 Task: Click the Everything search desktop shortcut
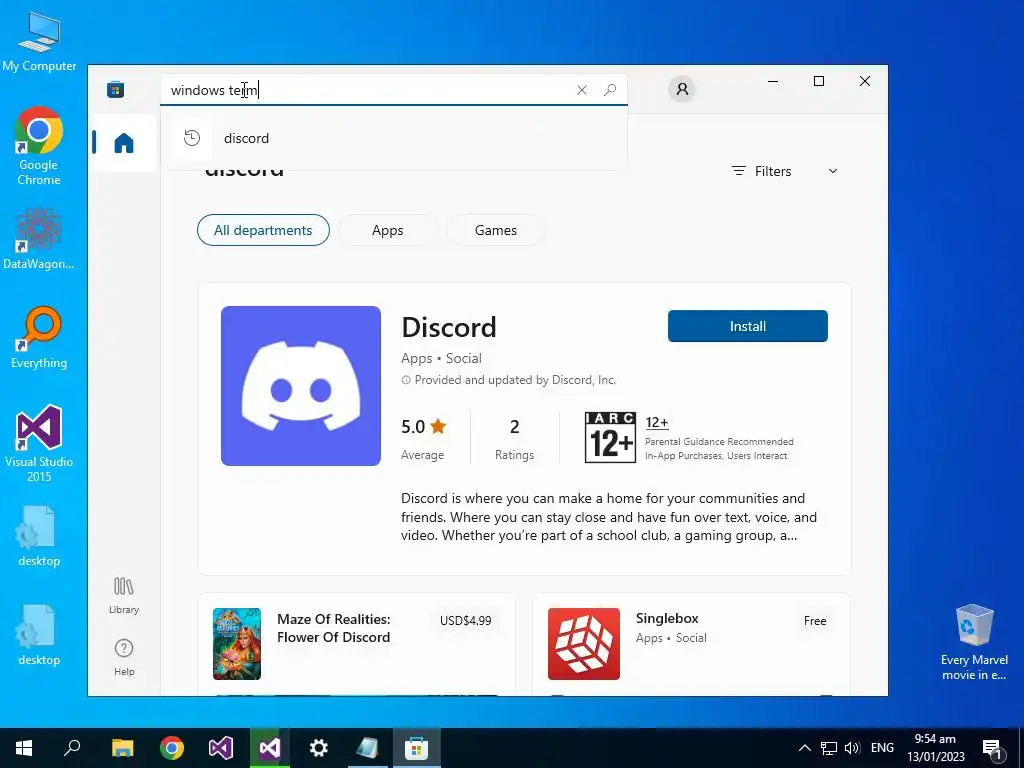[39, 338]
